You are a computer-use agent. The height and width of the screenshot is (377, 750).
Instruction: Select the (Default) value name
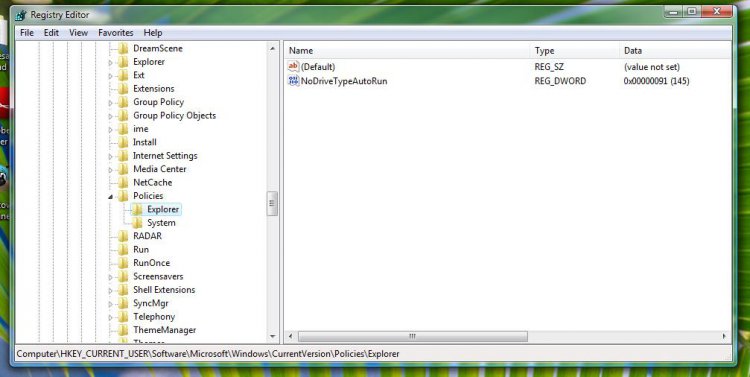(x=318, y=67)
